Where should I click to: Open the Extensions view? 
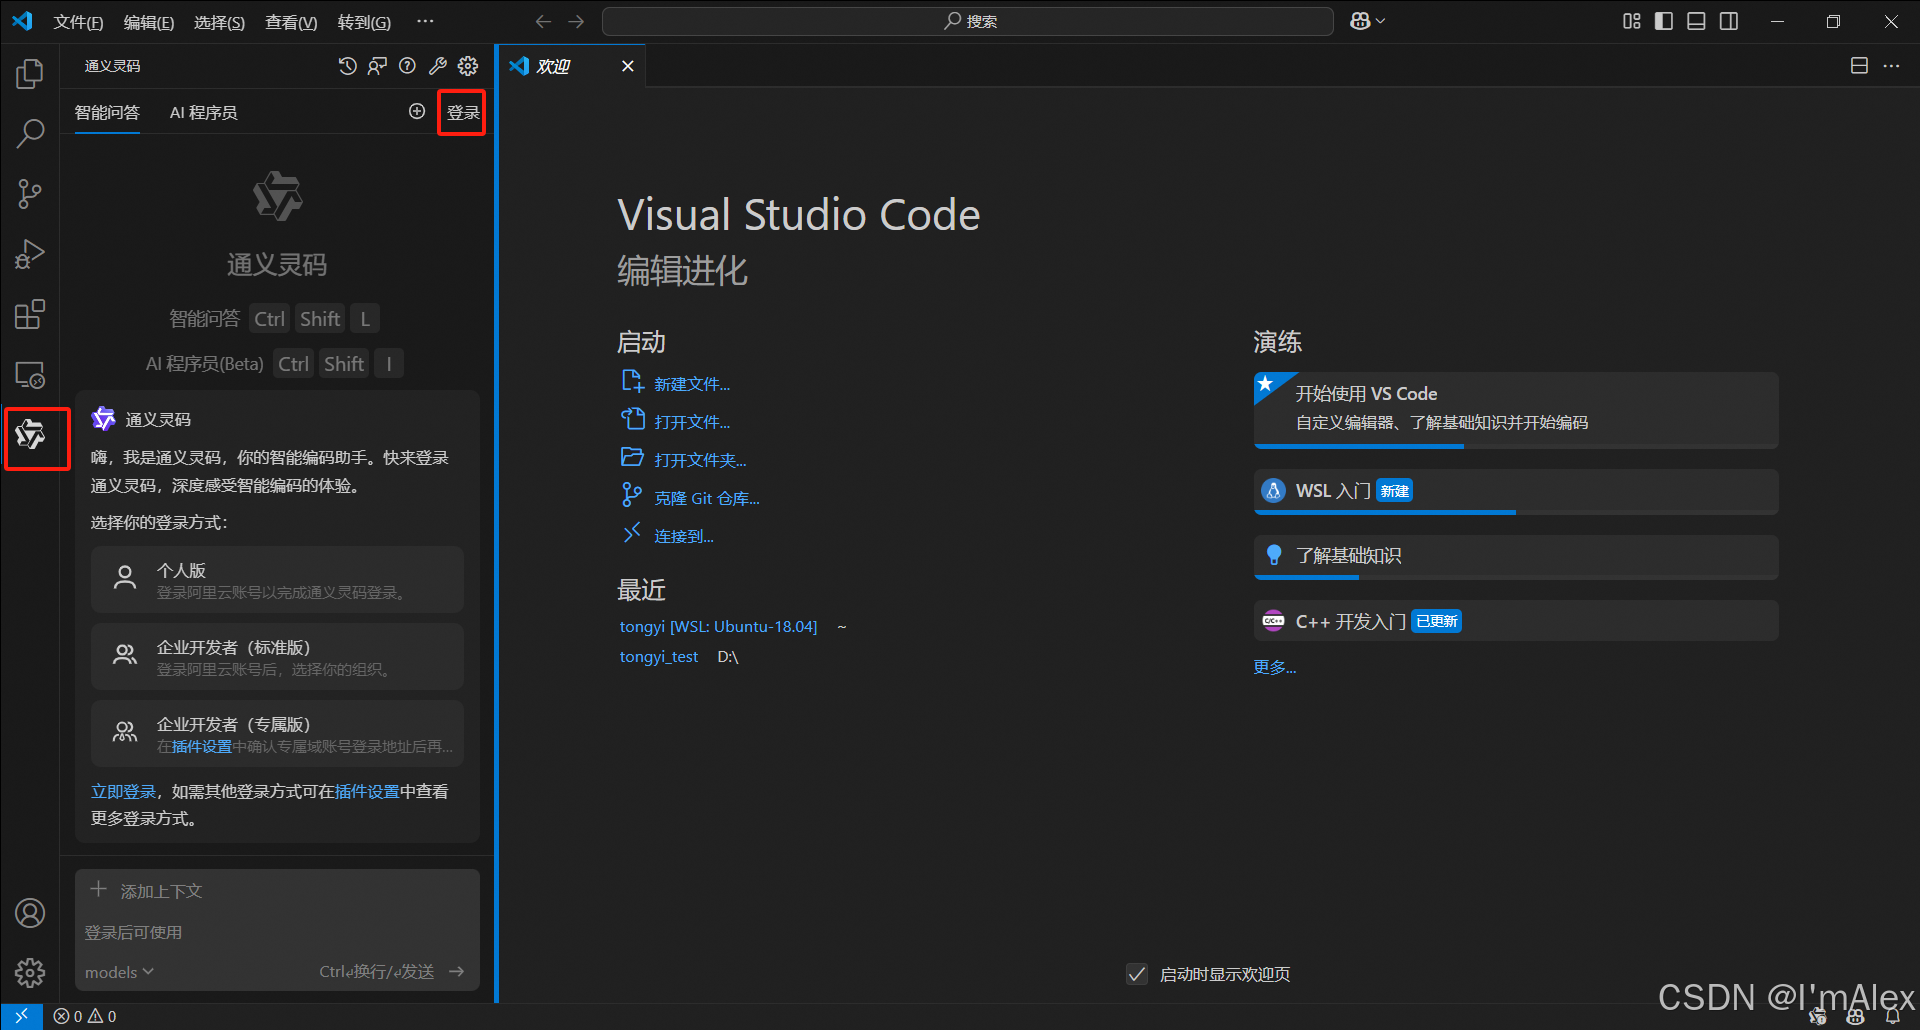click(x=30, y=315)
